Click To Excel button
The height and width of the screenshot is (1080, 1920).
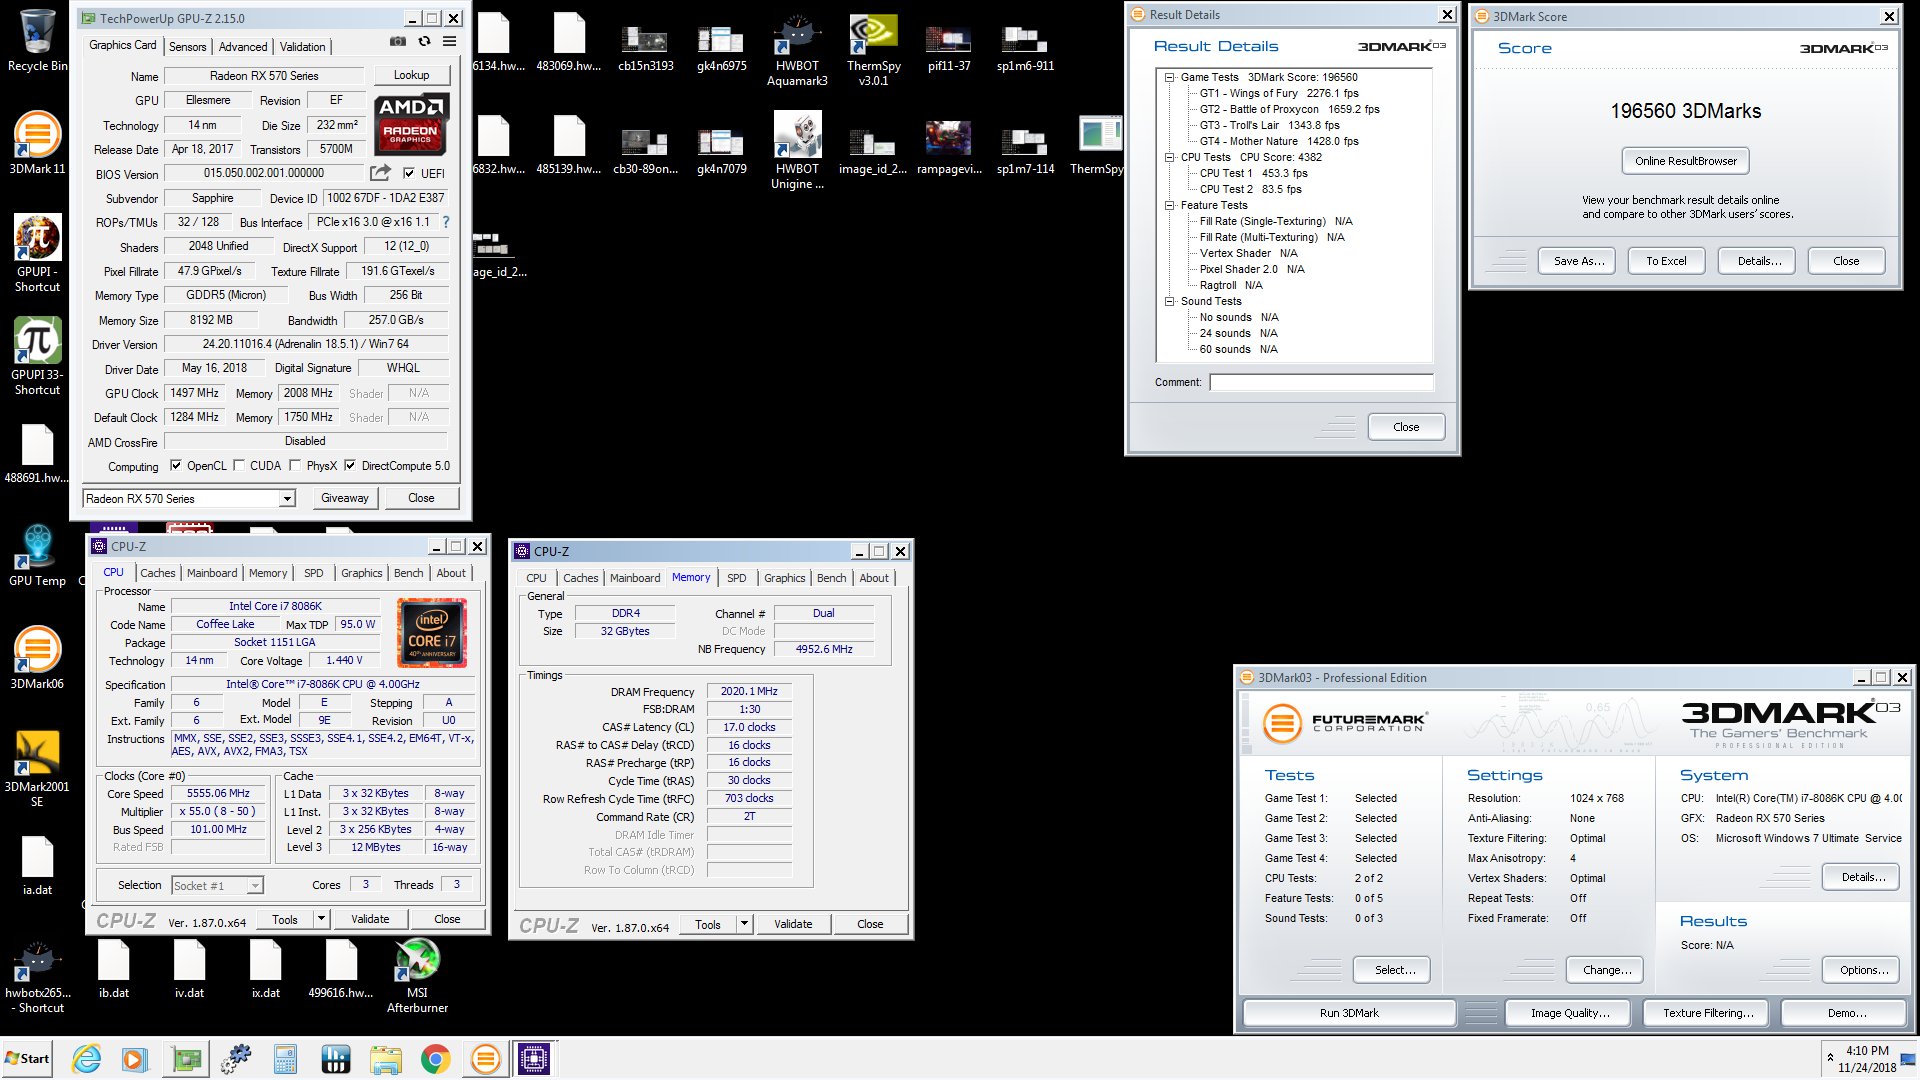(1666, 261)
